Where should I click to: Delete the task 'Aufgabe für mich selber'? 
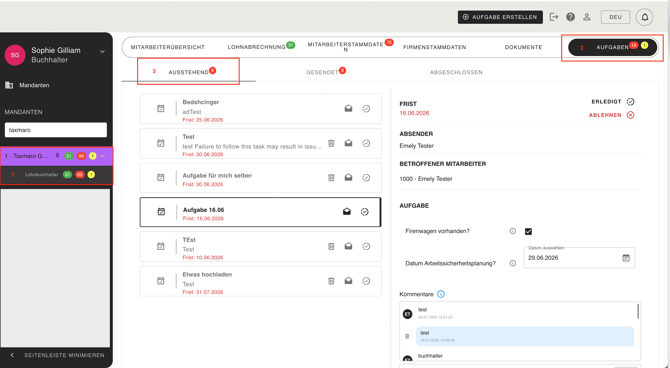coord(331,177)
